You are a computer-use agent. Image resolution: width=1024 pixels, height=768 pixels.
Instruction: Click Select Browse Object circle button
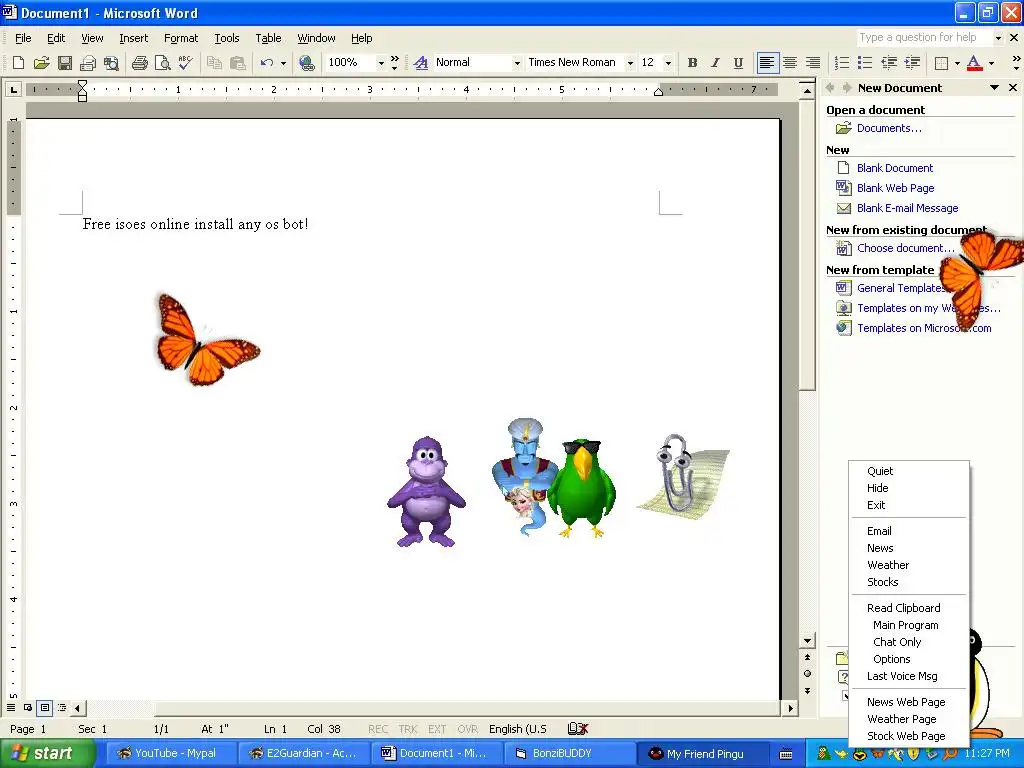[808, 674]
